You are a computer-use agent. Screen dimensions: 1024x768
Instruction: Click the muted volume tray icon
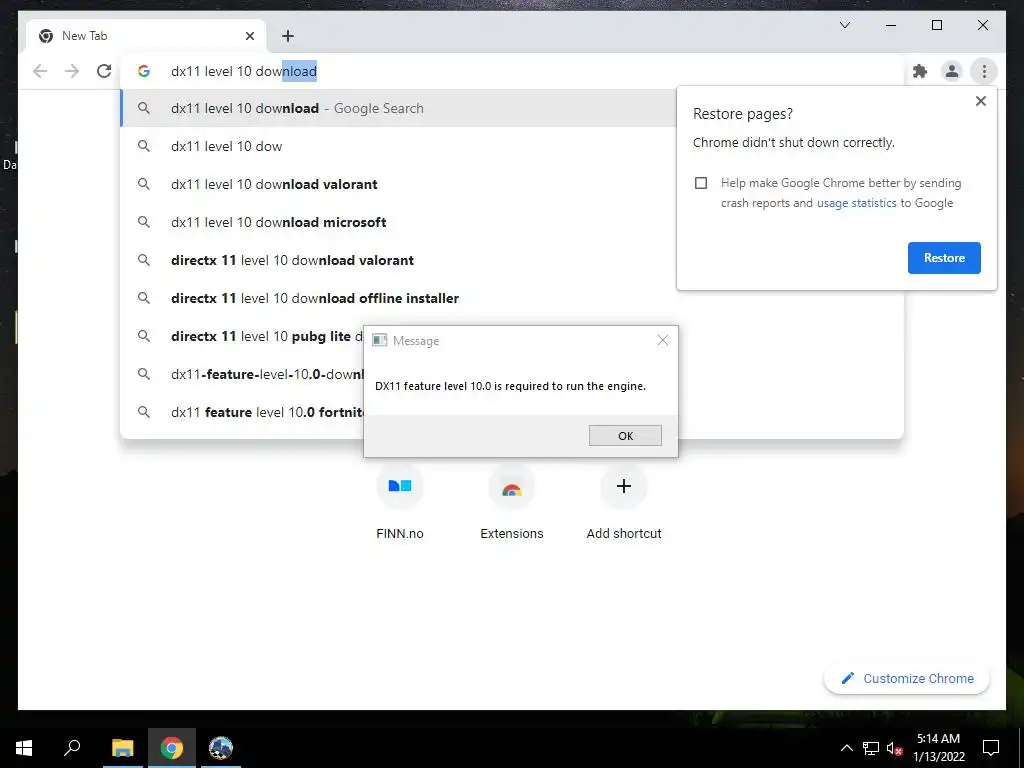click(x=895, y=748)
